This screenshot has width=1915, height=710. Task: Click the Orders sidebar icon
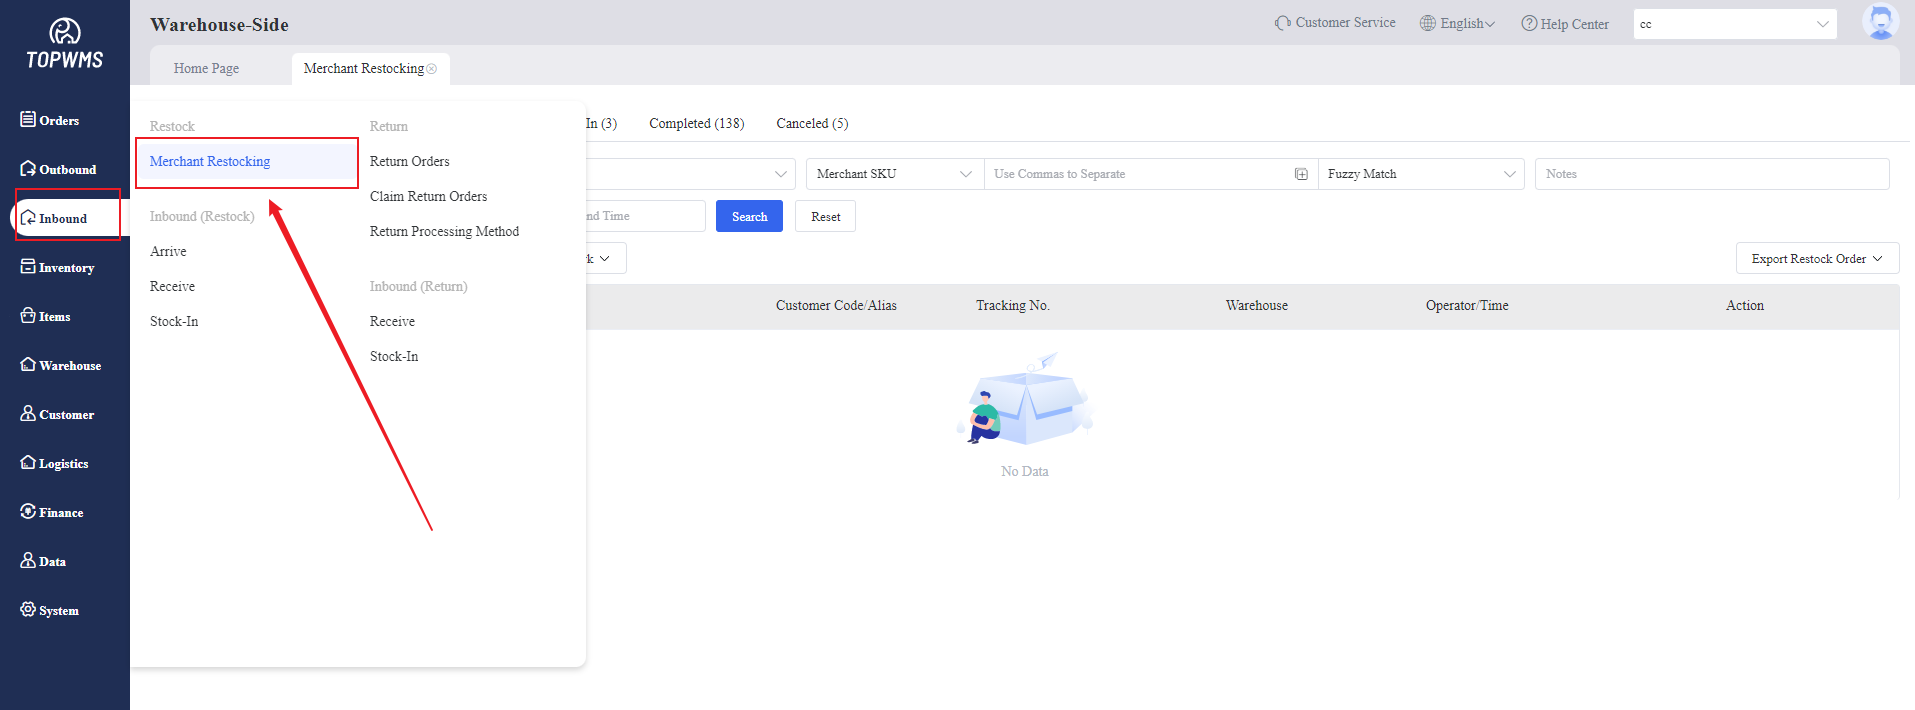click(29, 120)
